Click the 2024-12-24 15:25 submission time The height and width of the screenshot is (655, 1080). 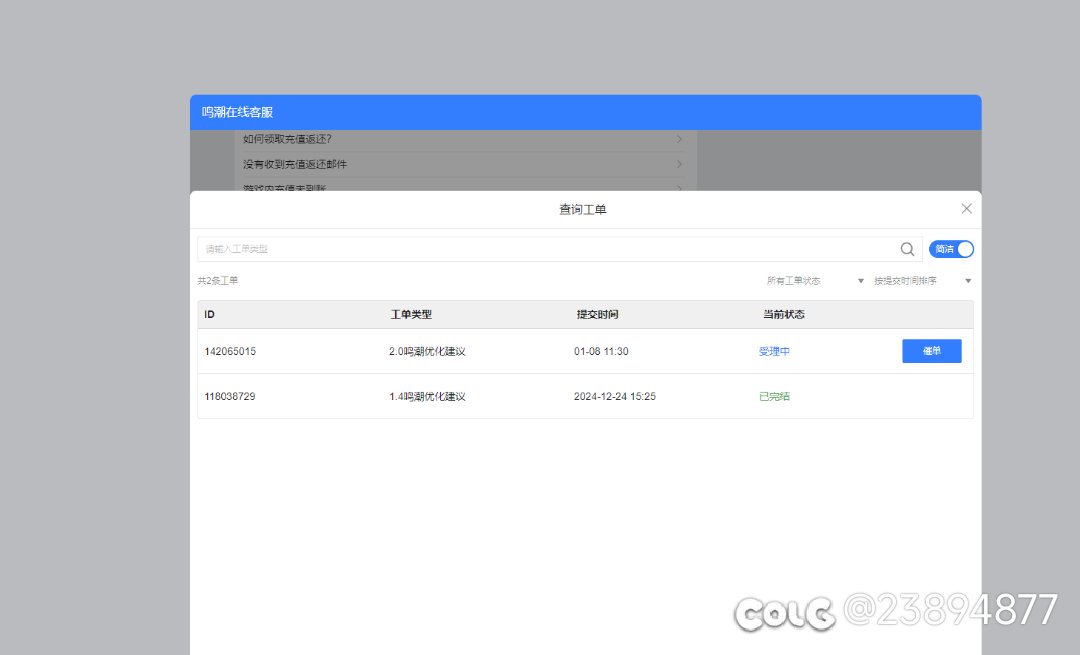[615, 397]
